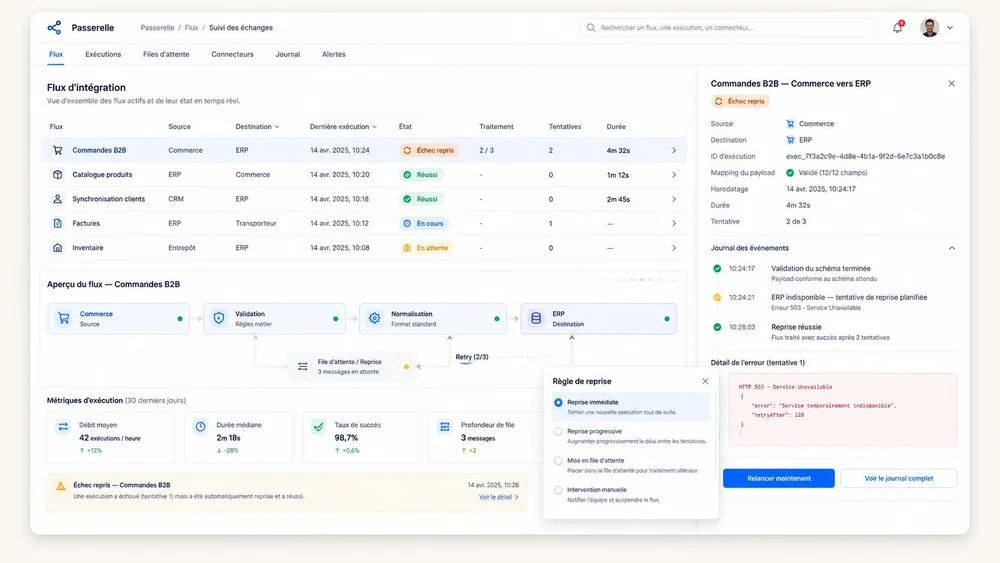Screen dimensions: 1000x563
Task: Open the Files d'attente tab
Action: click(166, 54)
